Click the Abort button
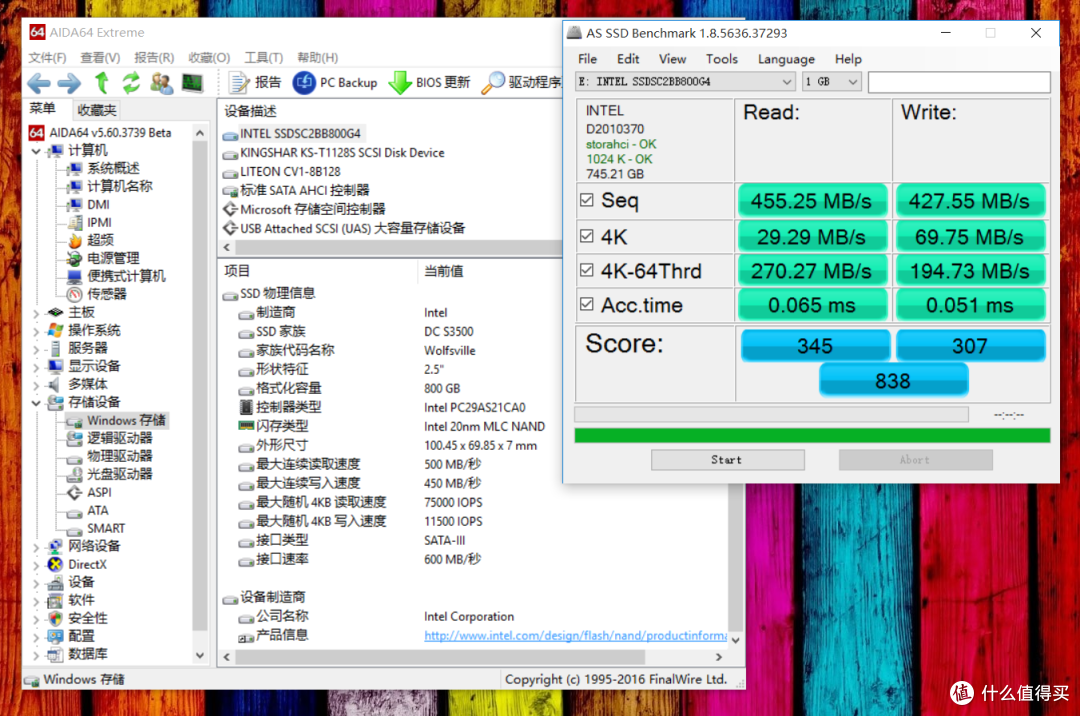The height and width of the screenshot is (716, 1080). click(915, 460)
